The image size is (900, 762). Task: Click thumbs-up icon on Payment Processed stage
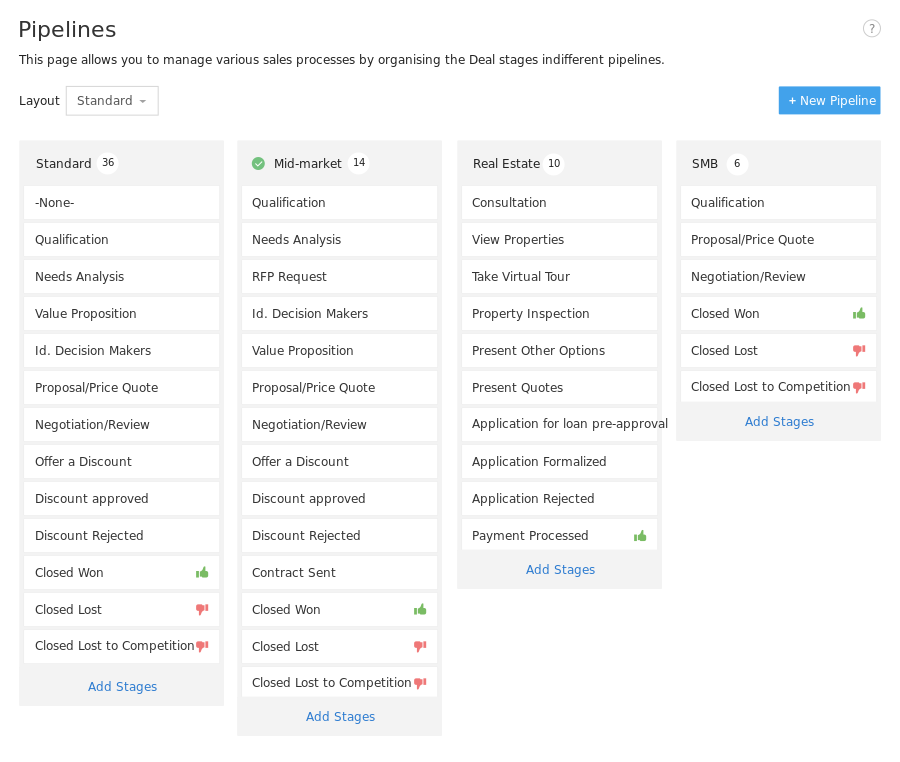pyautogui.click(x=640, y=535)
